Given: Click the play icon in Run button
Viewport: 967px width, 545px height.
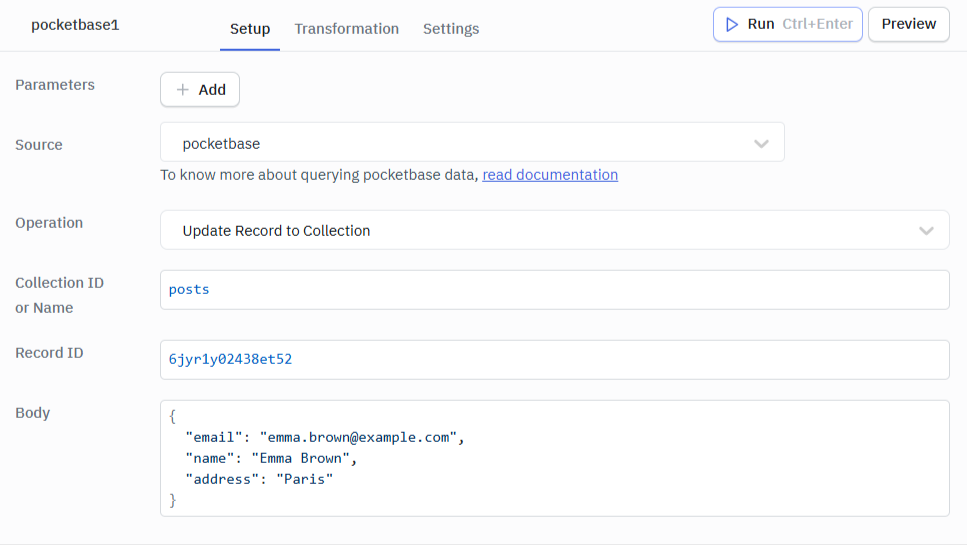Looking at the screenshot, I should pos(732,24).
